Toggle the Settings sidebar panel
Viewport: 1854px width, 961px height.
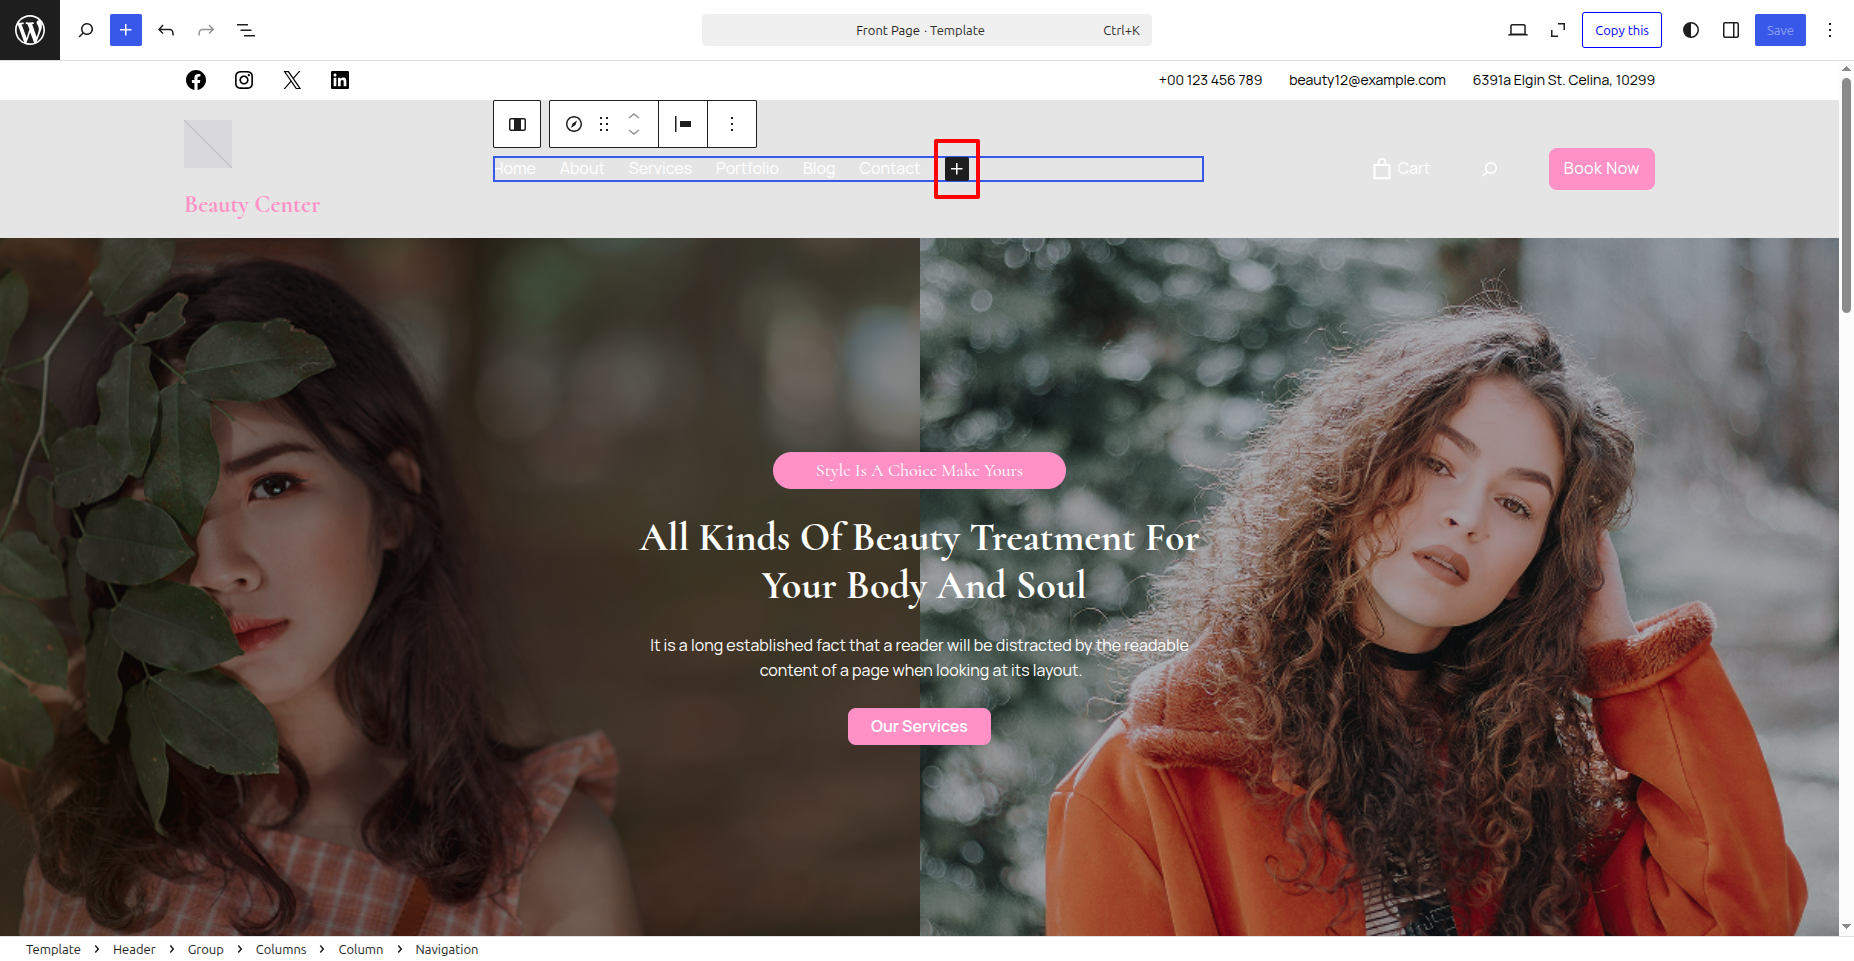tap(1731, 30)
